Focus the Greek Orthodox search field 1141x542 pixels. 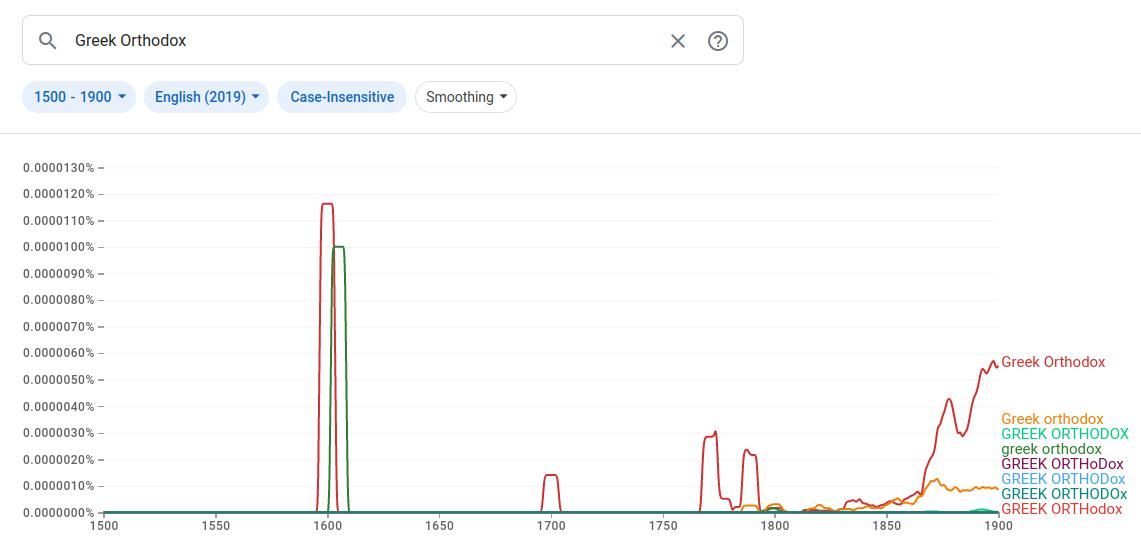(360, 41)
